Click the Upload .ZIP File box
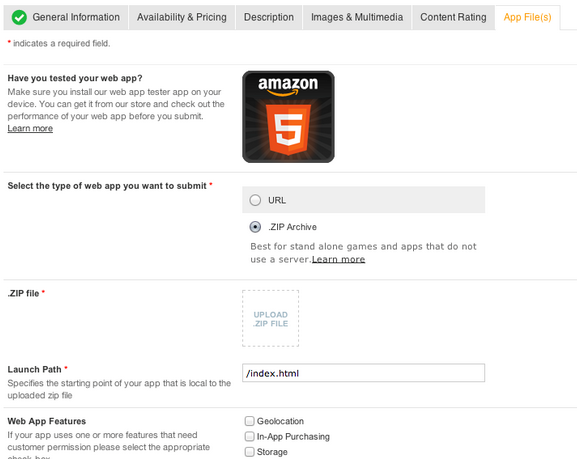577x459 pixels. tap(270, 318)
